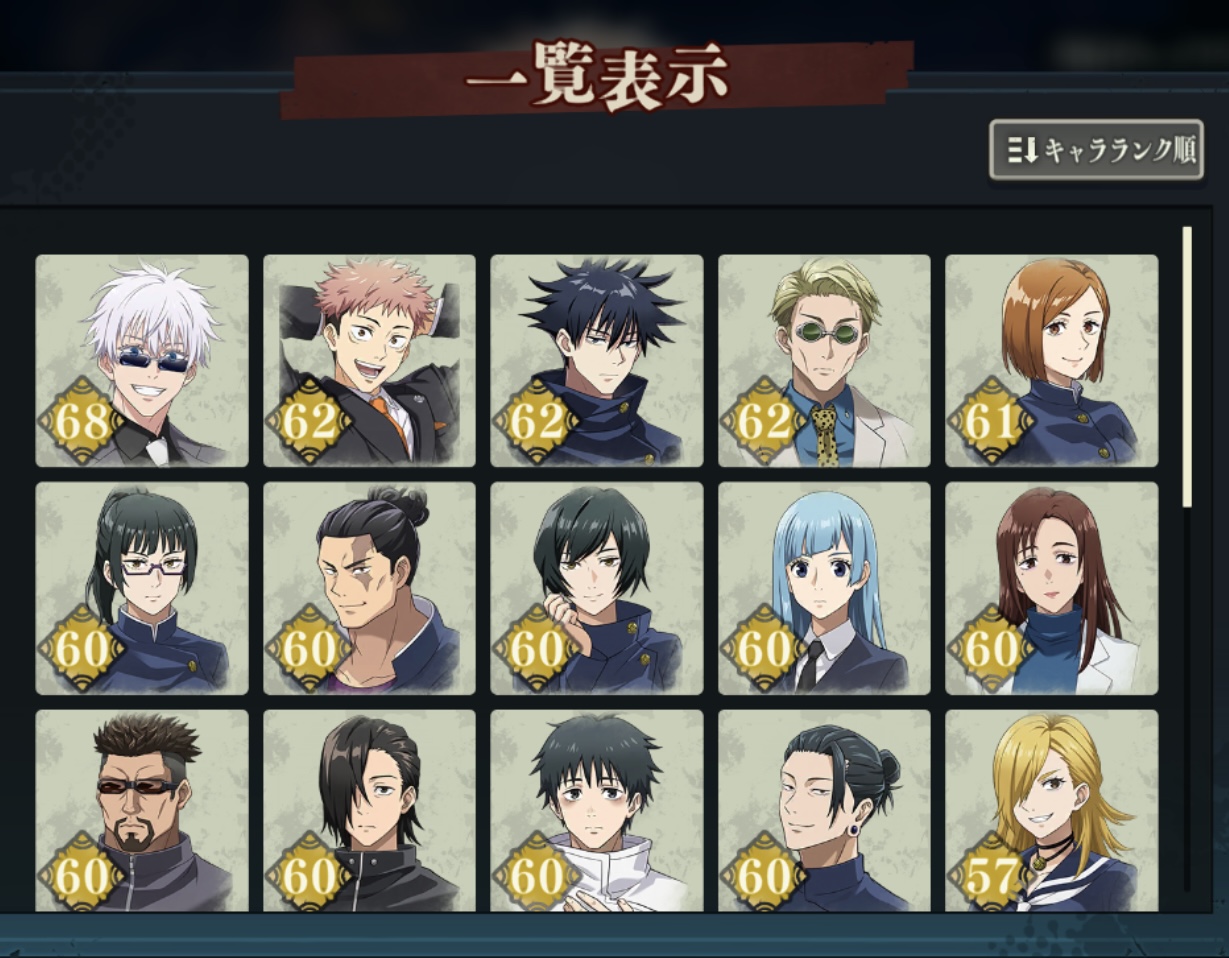Click the character list vertical scrollbar thumb

click(x=1187, y=367)
